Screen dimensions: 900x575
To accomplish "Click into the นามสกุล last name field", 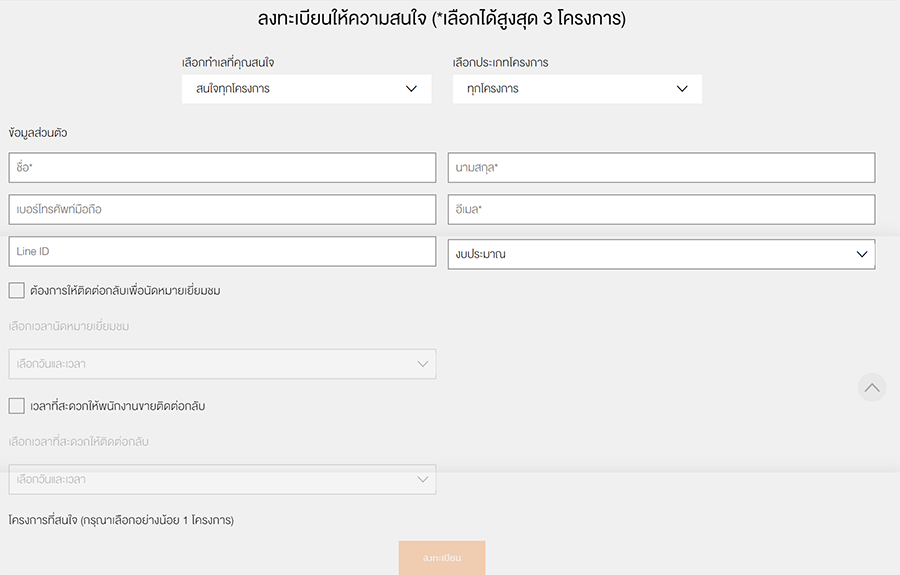I will click(661, 167).
